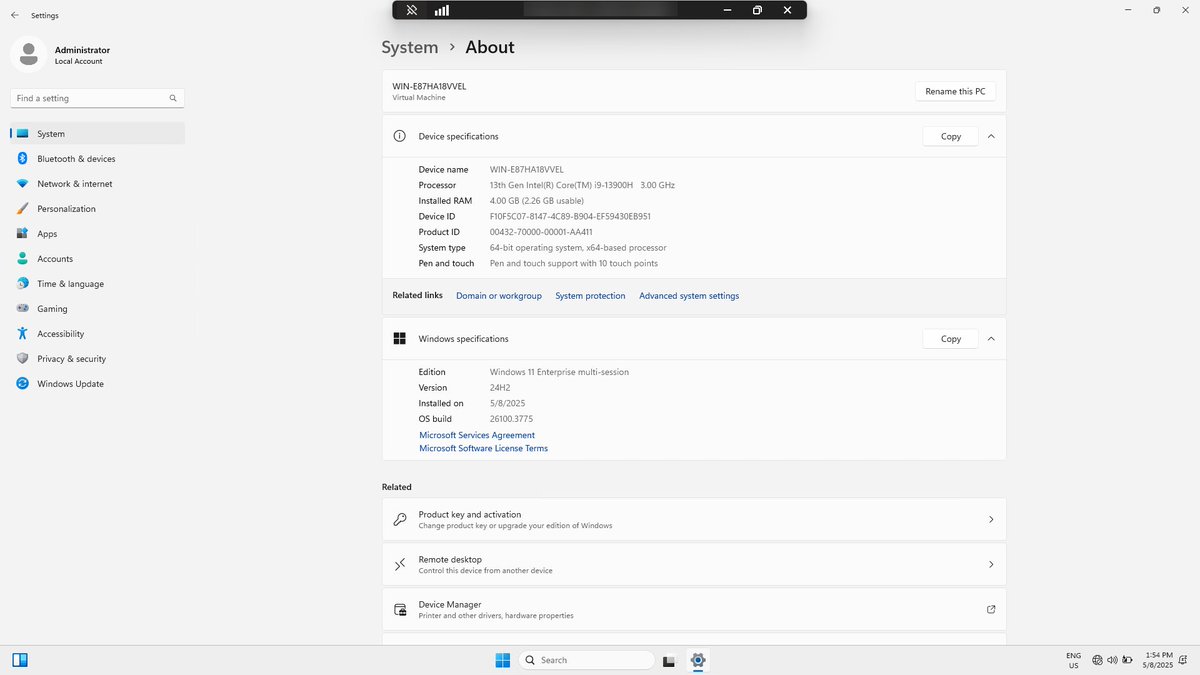The image size is (1200, 675).
Task: Collapse the Windows specifications section
Action: tap(991, 339)
